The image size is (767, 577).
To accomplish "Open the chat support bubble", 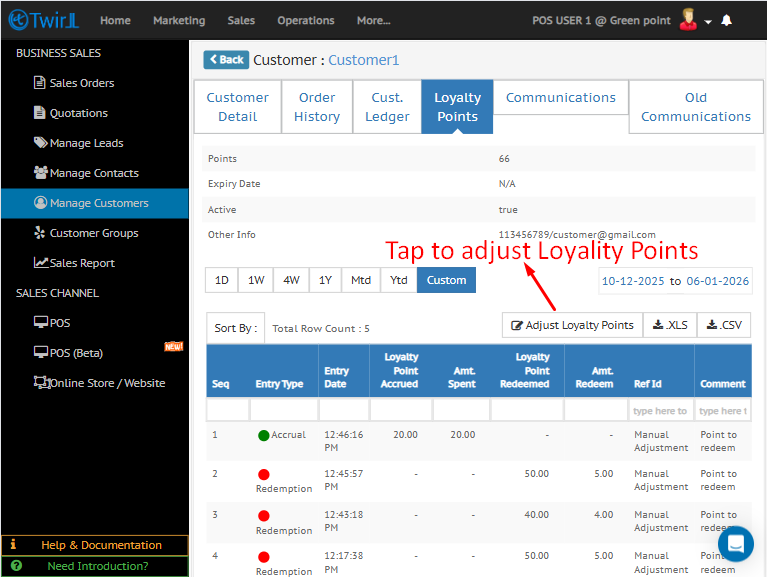I will click(735, 544).
